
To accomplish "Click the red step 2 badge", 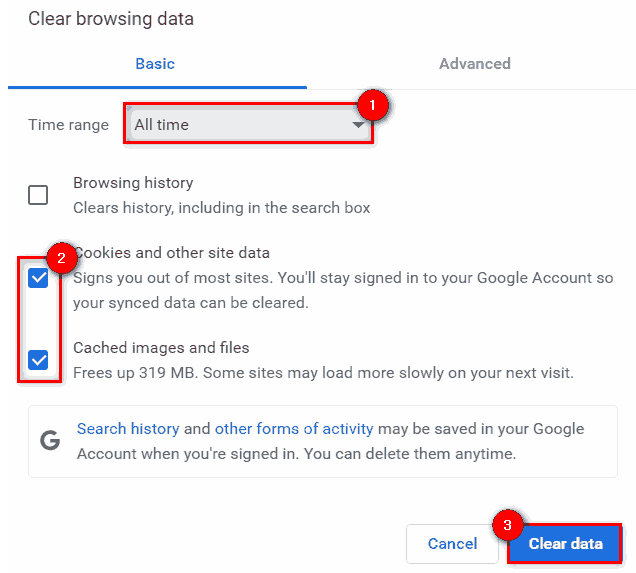I will [x=60, y=259].
